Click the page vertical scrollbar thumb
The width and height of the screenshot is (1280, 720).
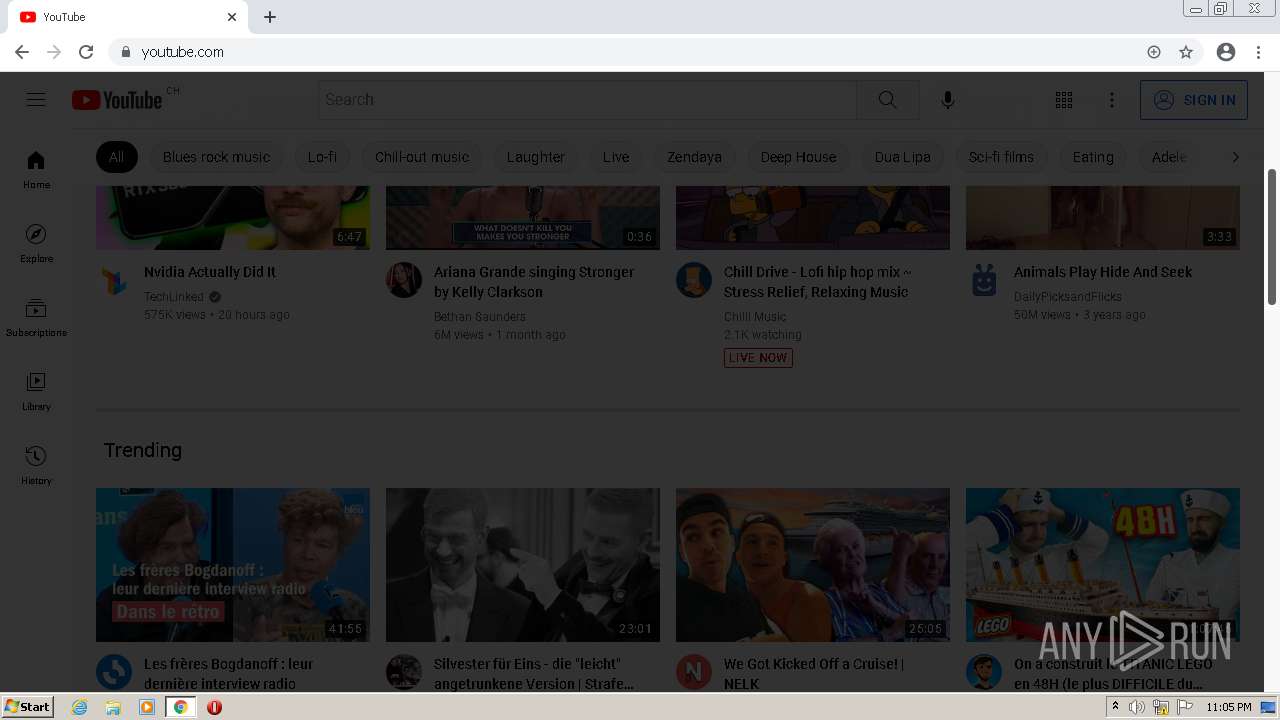pyautogui.click(x=1272, y=237)
